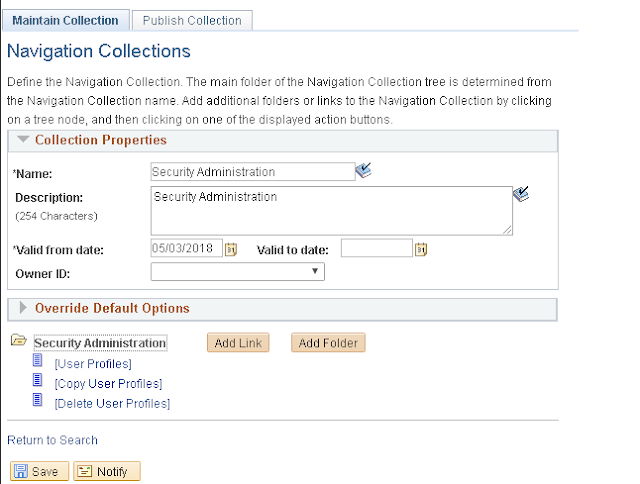
Task: Click document icon beside Copy User Profiles
Action: click(x=37, y=380)
